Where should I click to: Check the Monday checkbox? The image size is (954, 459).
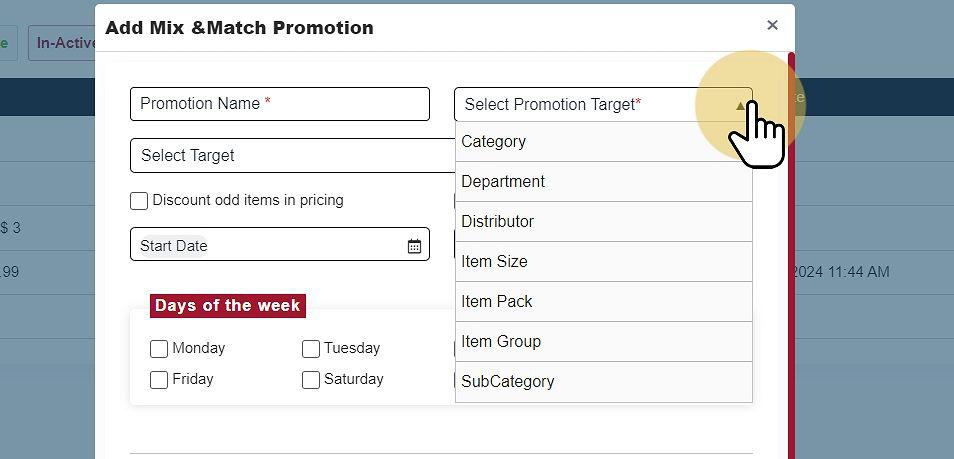click(159, 349)
